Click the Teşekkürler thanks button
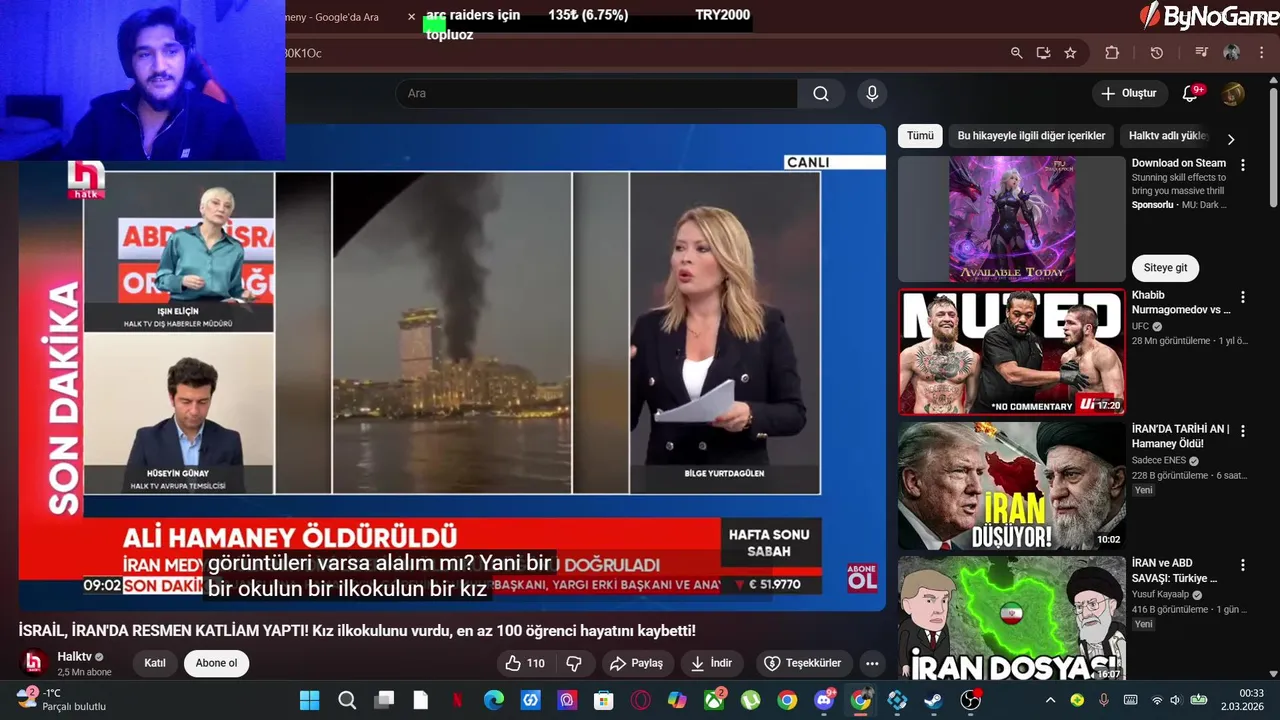Viewport: 1280px width, 720px height. pyautogui.click(x=802, y=663)
